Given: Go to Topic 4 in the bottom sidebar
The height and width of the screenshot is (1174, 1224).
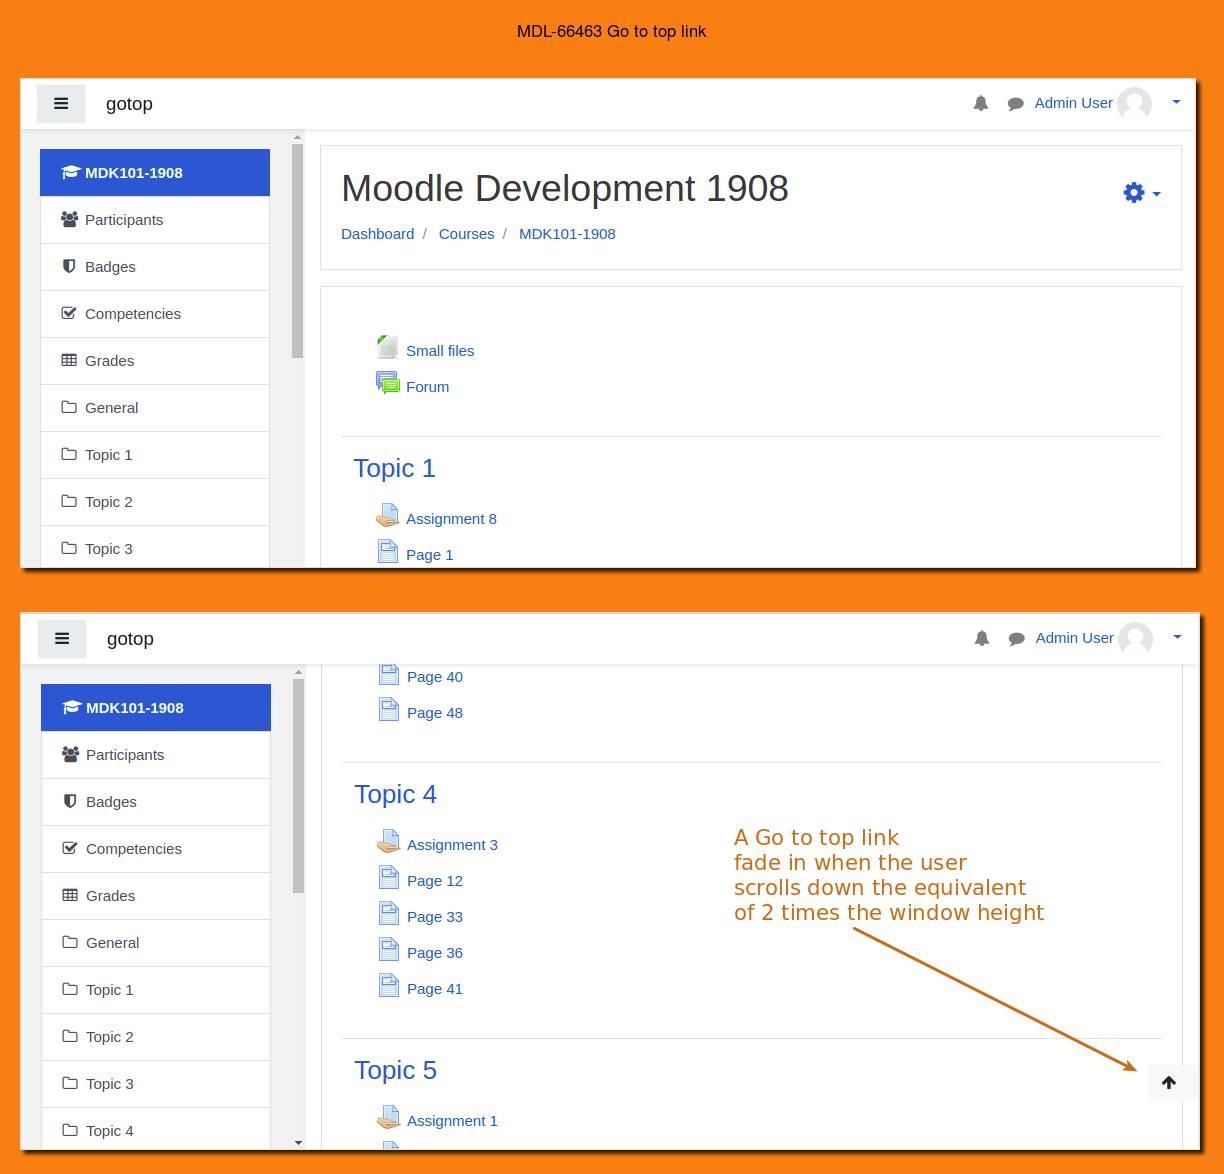Looking at the screenshot, I should 156,1129.
